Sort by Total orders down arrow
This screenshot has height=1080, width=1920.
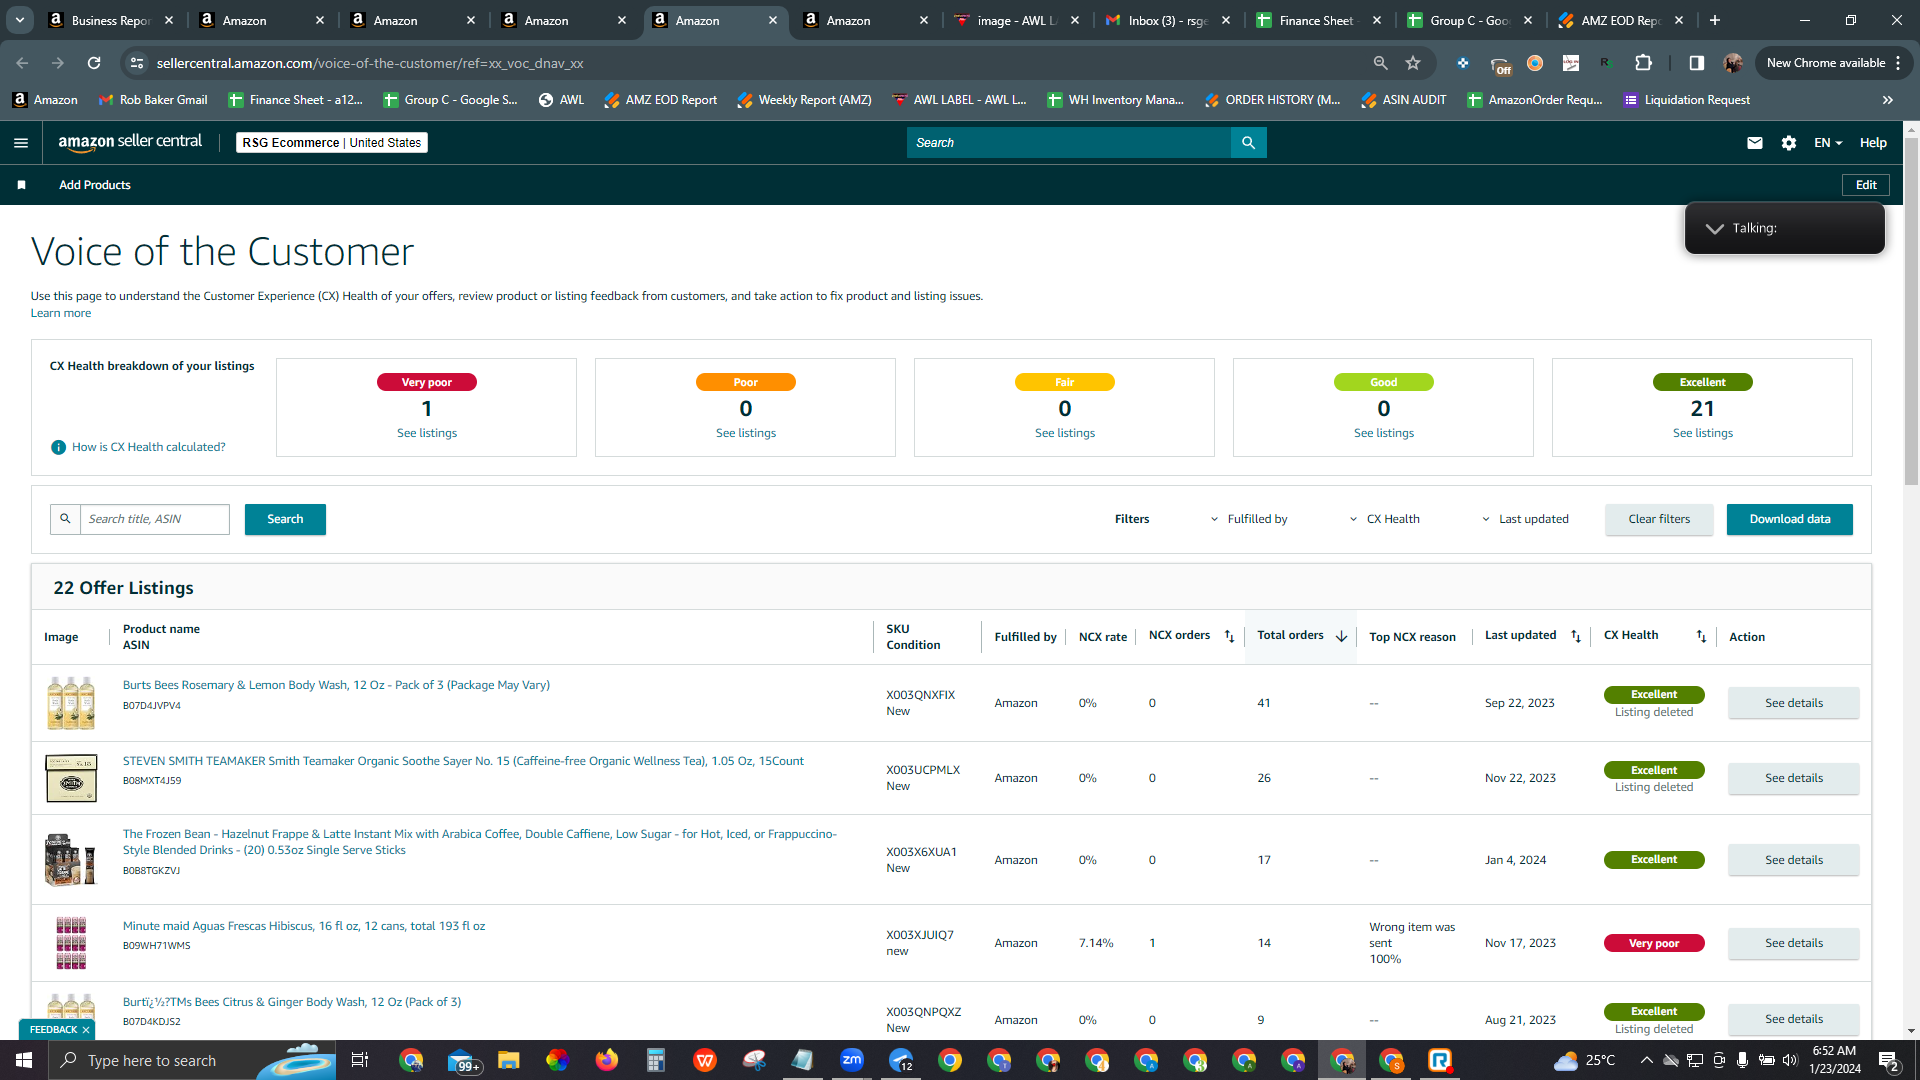(1341, 636)
